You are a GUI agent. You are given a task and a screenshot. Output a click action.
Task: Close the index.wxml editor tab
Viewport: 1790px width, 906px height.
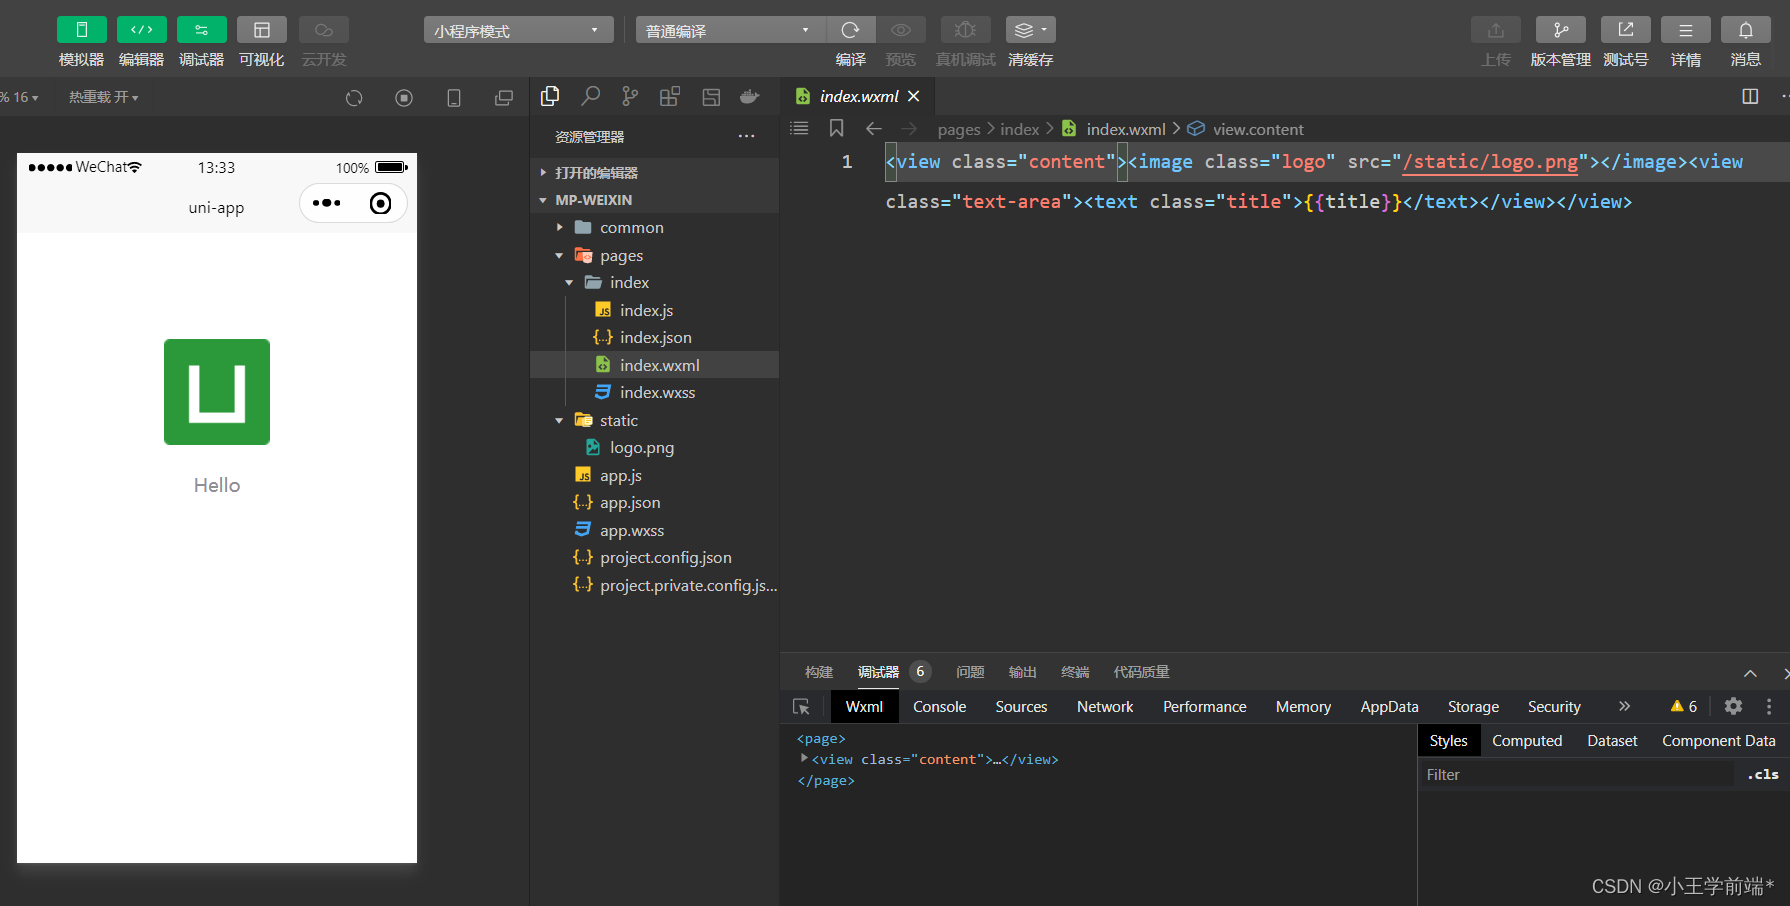pyautogui.click(x=913, y=96)
